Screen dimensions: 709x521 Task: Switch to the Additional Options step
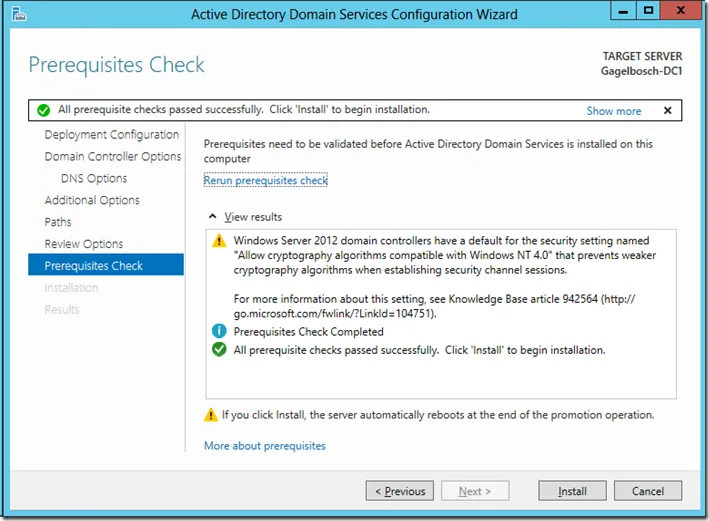[x=91, y=200]
